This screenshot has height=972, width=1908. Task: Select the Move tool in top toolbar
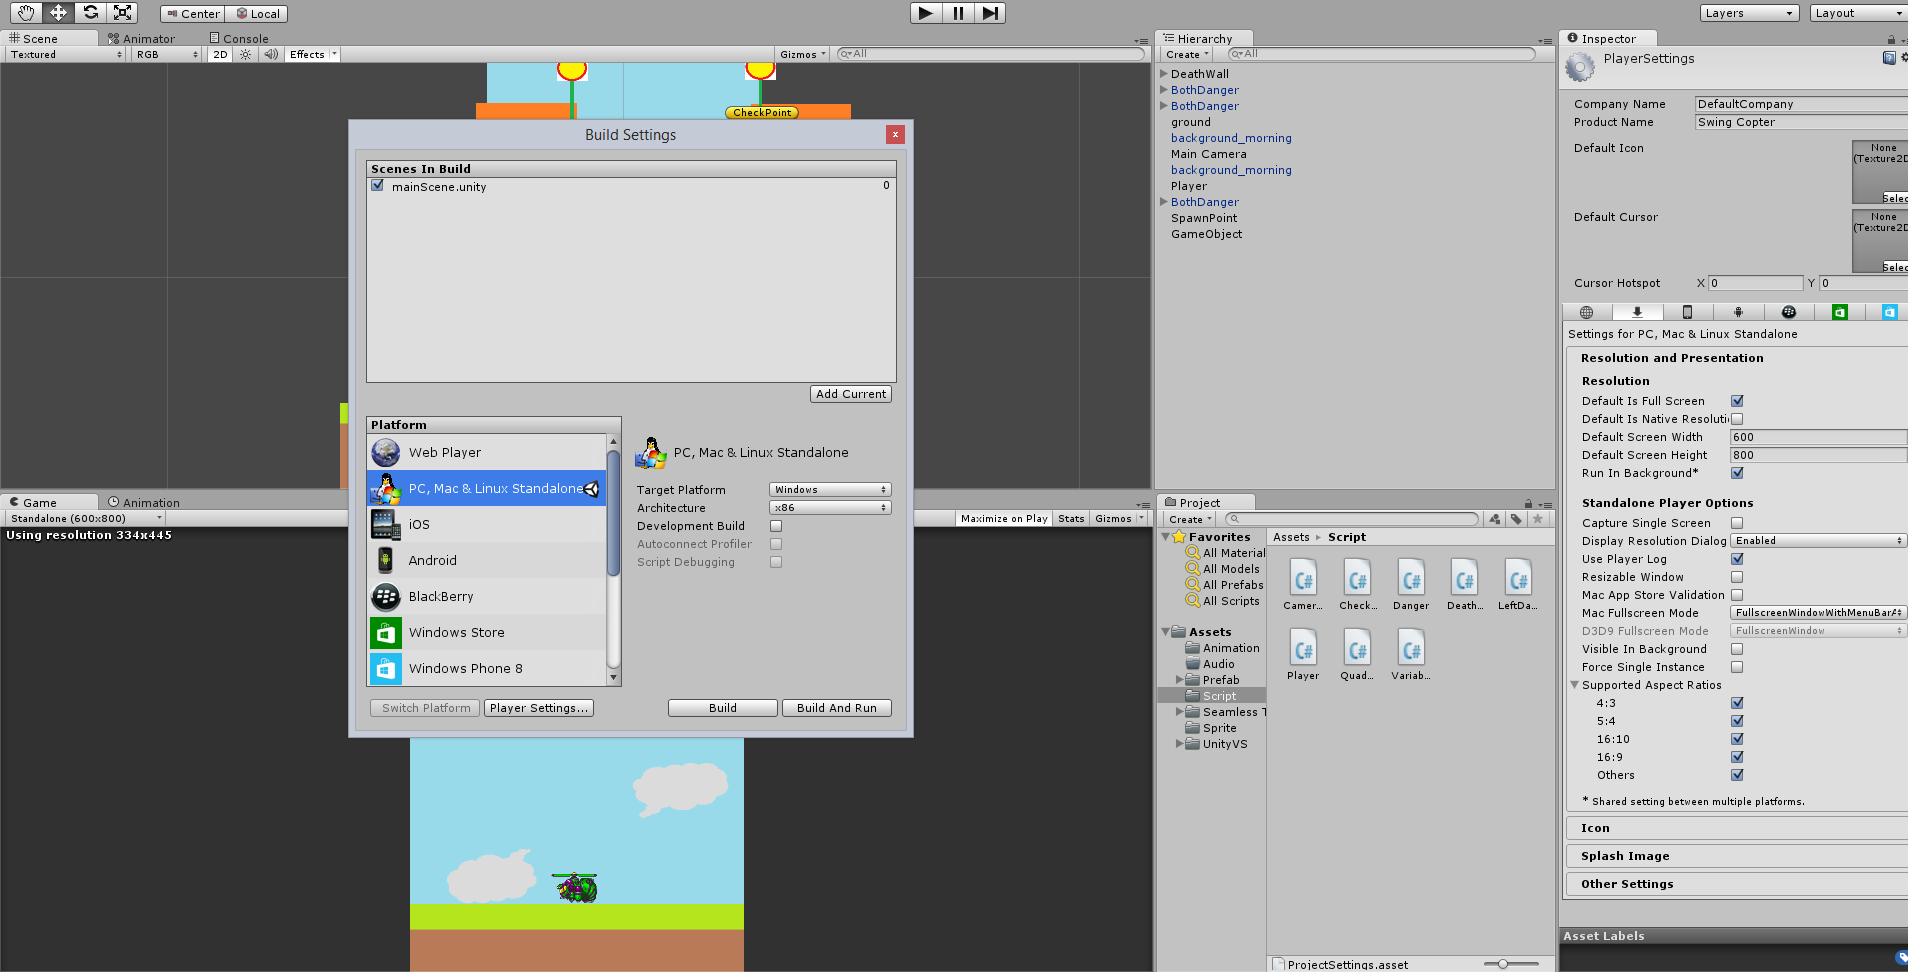click(x=58, y=12)
